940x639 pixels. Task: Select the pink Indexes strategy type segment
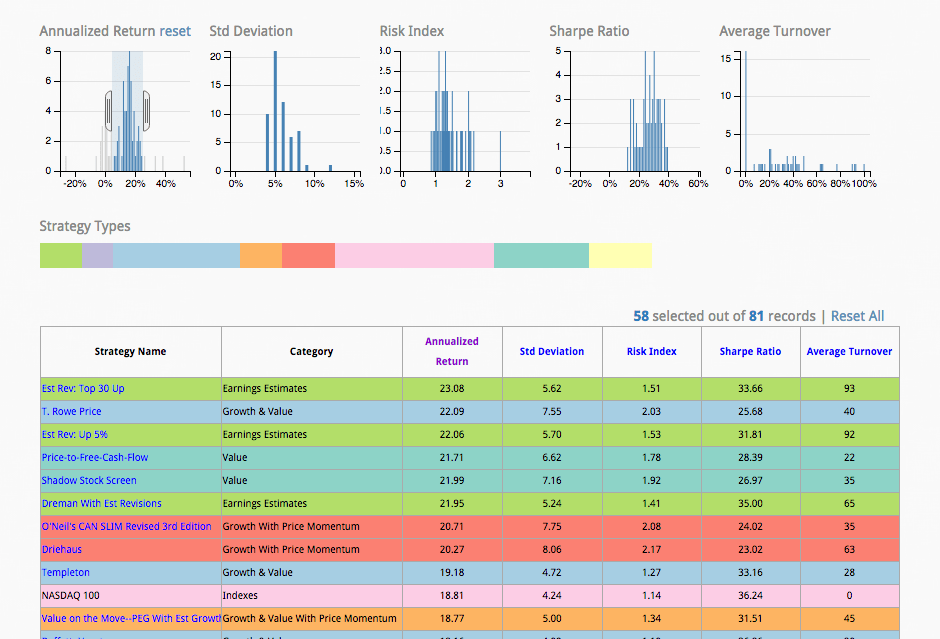click(x=414, y=255)
